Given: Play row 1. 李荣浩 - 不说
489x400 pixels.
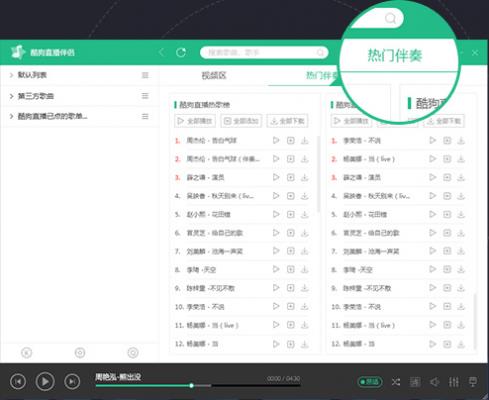Looking at the screenshot, I should click(433, 140).
